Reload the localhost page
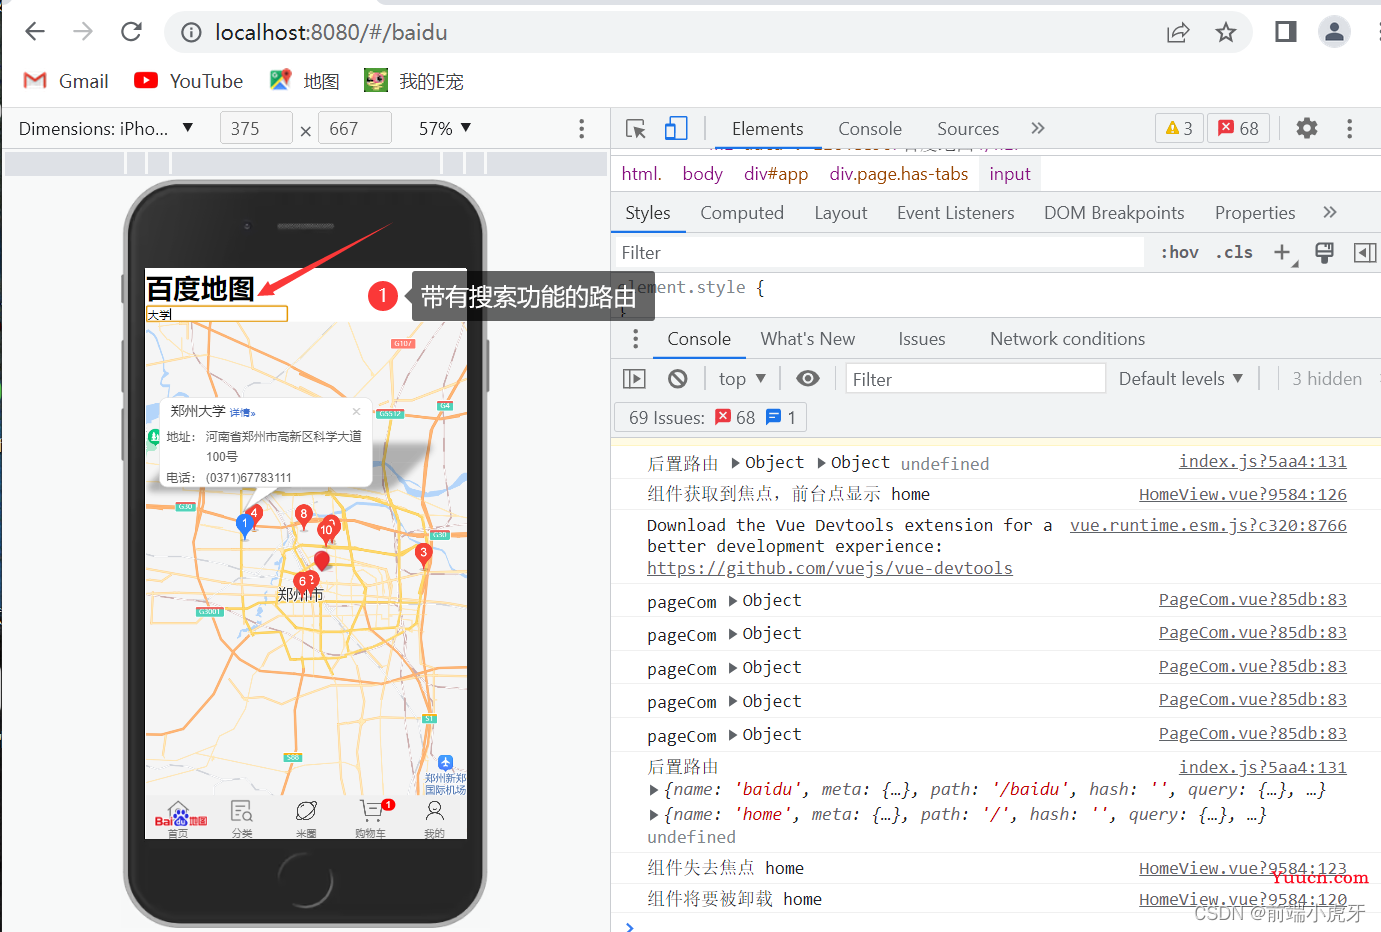Screen dimensions: 1381x932 [131, 32]
